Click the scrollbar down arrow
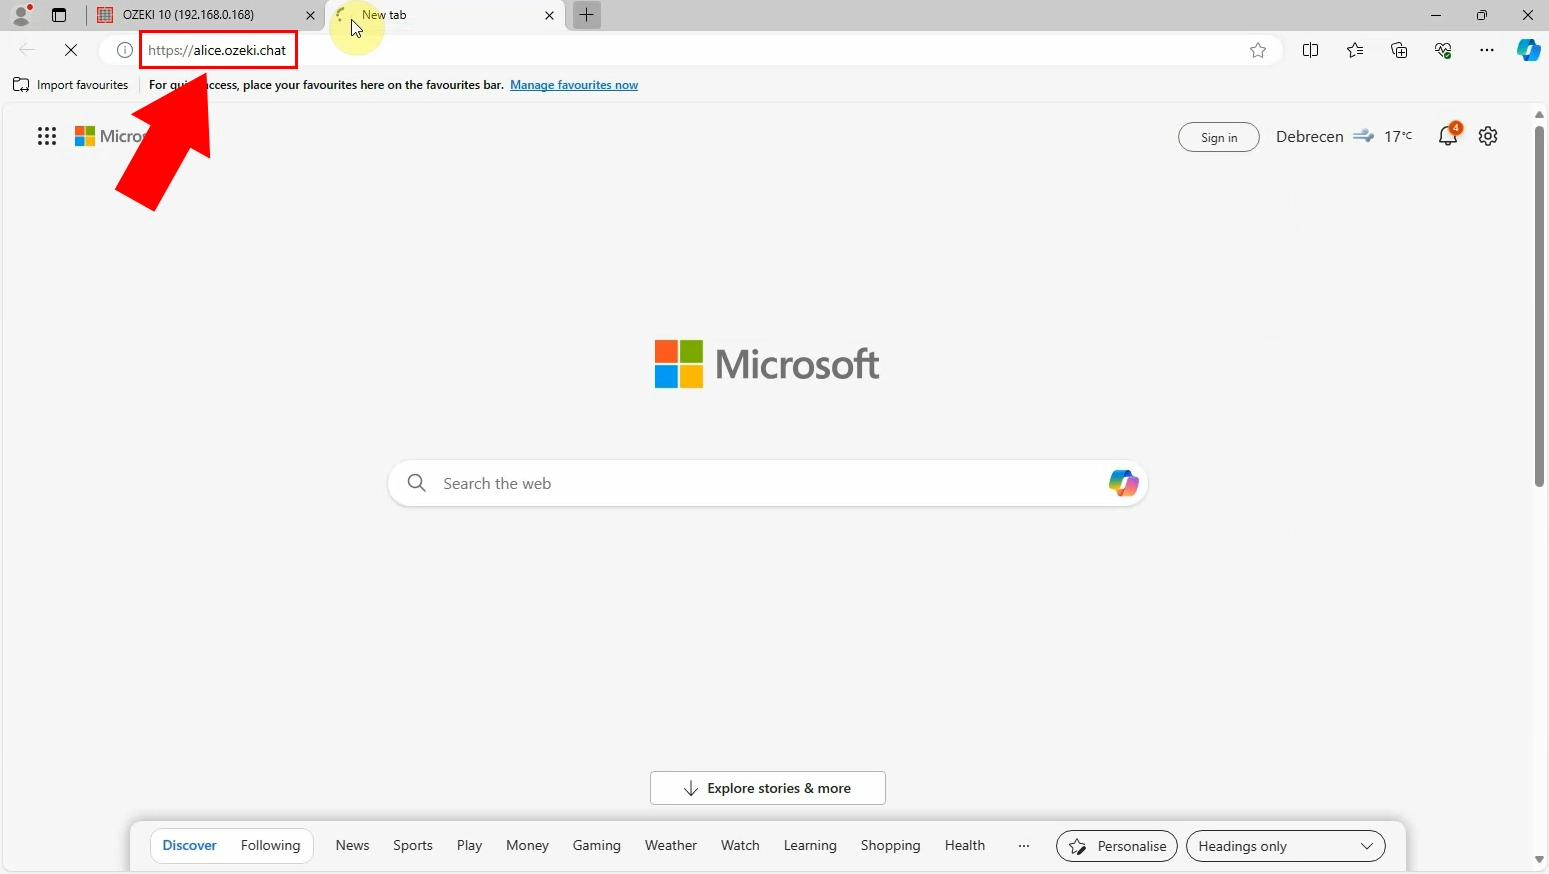Image resolution: width=1549 pixels, height=874 pixels. 1539,860
